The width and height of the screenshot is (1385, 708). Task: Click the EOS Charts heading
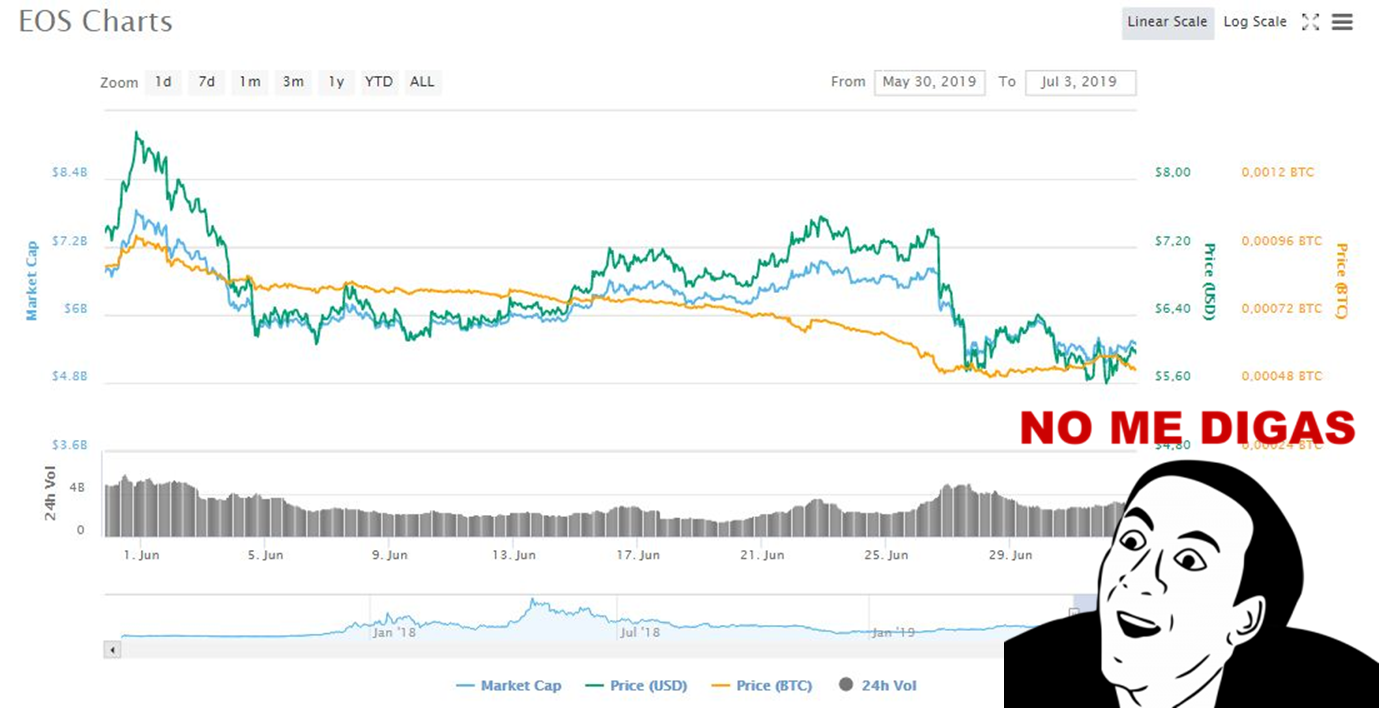pyautogui.click(x=95, y=21)
